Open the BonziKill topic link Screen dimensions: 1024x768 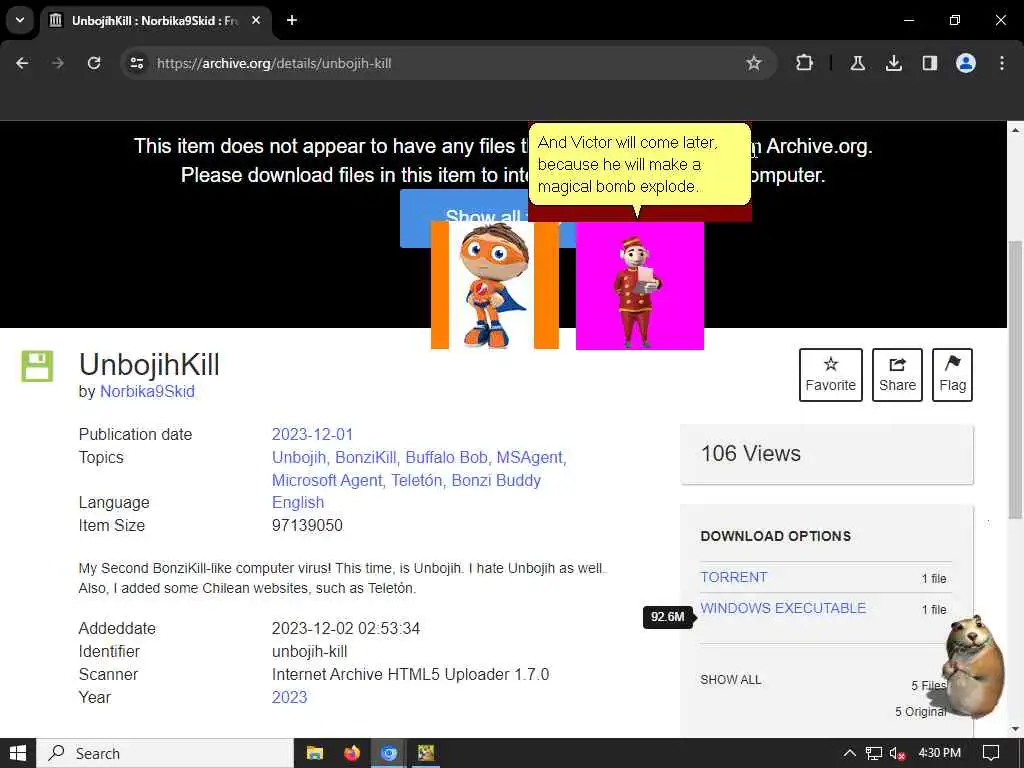click(366, 457)
